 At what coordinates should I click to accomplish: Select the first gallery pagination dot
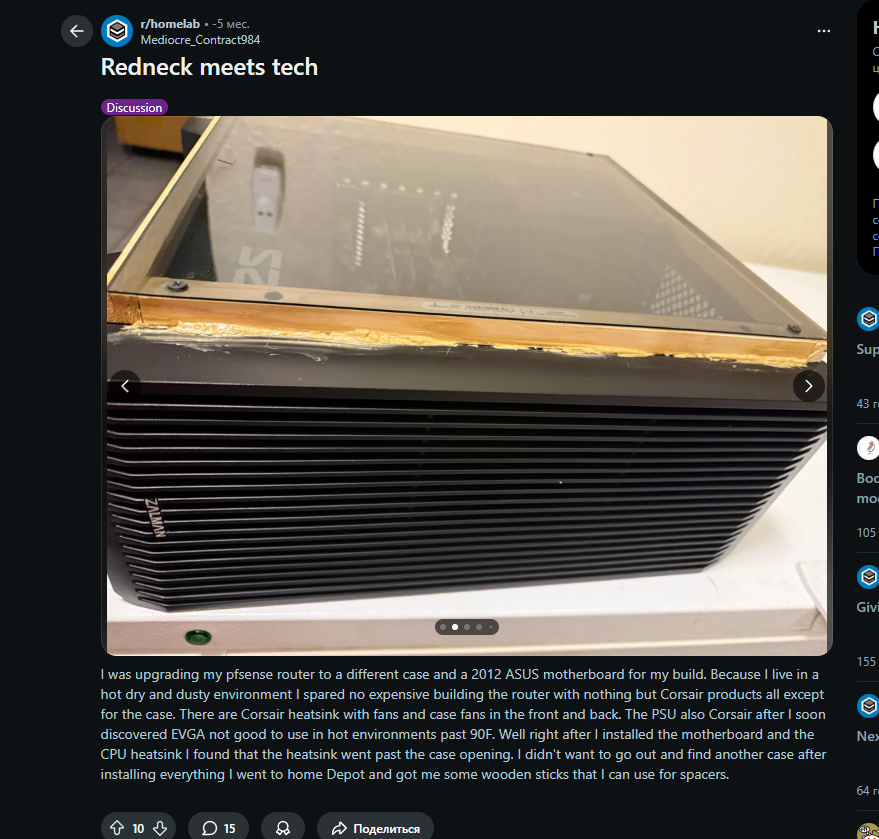tap(443, 627)
